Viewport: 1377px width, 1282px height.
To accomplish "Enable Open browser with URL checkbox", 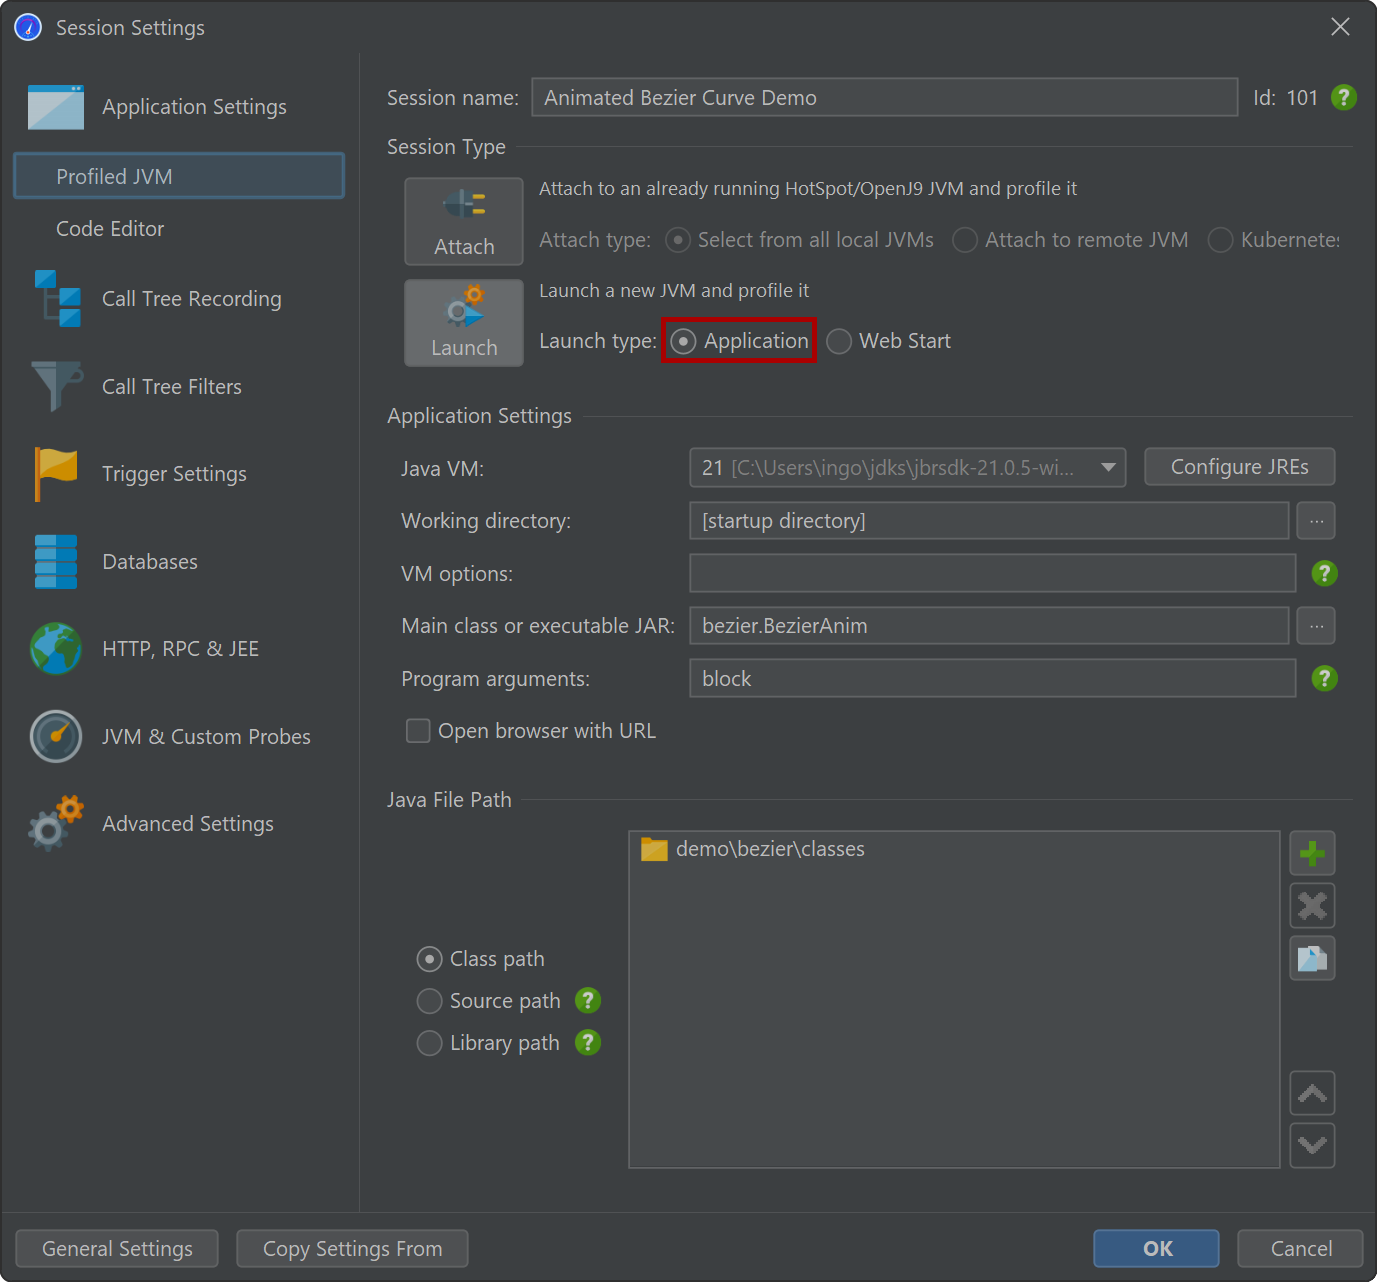I will click(418, 731).
